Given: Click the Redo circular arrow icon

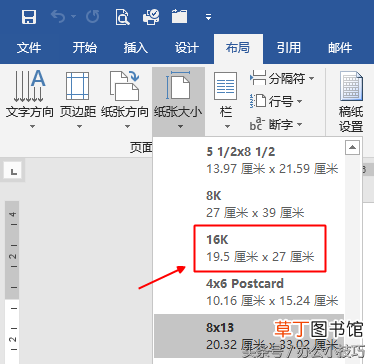Looking at the screenshot, I should (92, 16).
